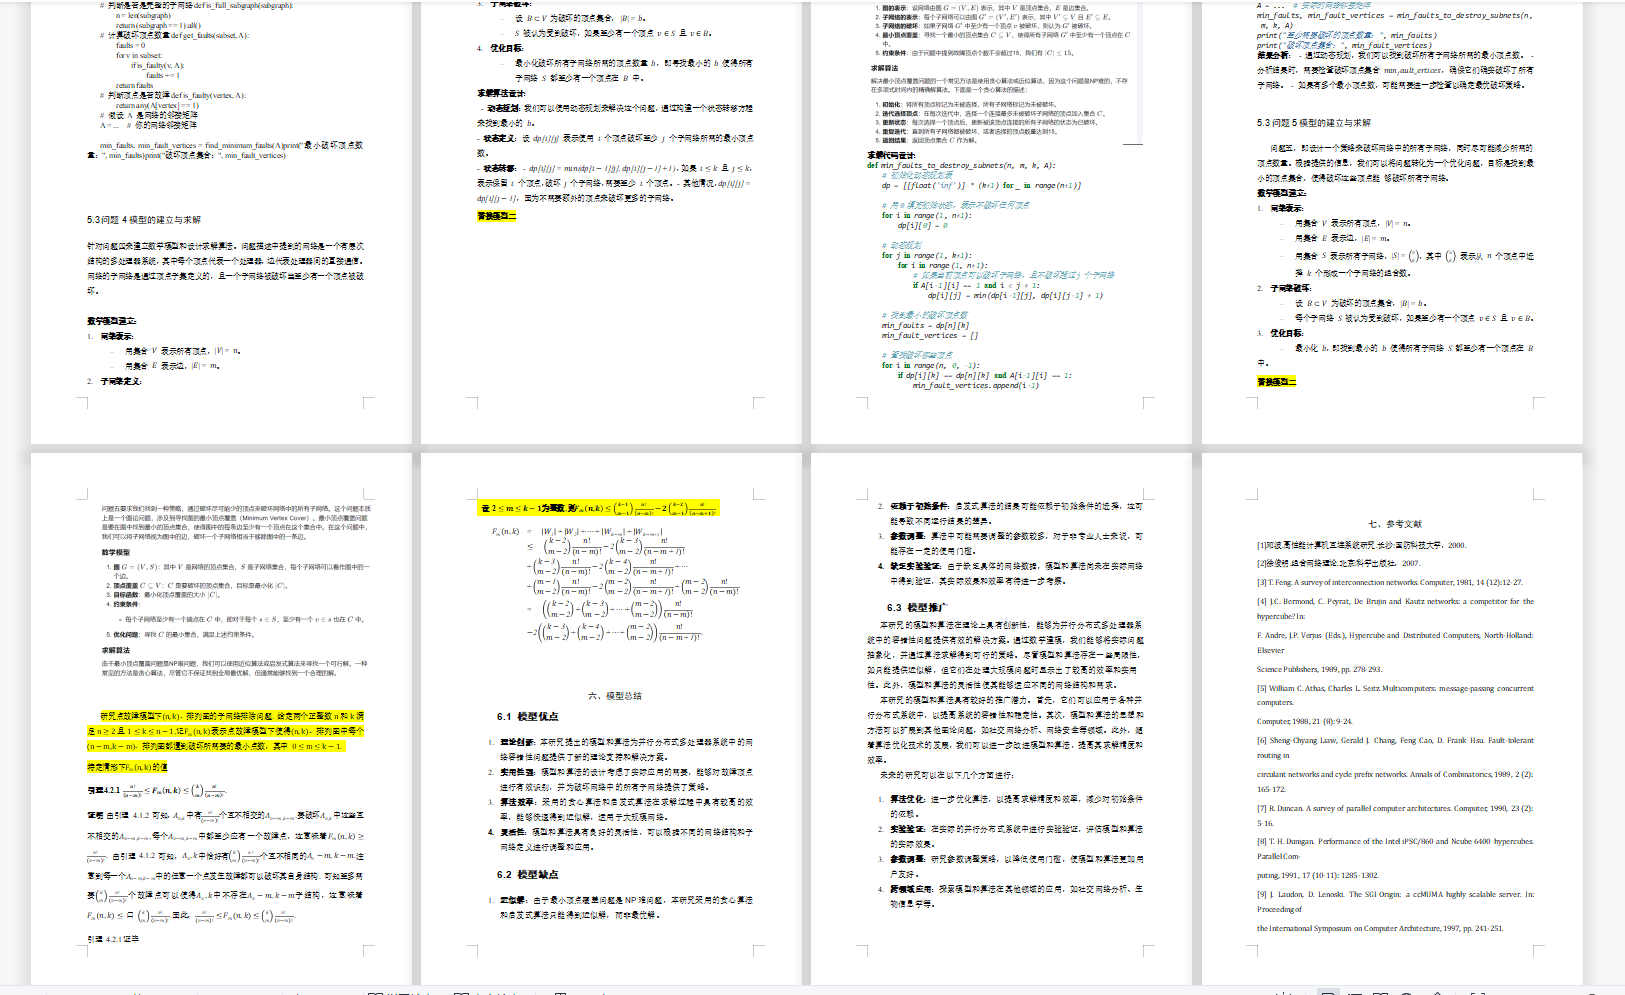Click the yellow highlighted formula line starting "若 2 ≤ m ≤ k−1"

[598, 508]
